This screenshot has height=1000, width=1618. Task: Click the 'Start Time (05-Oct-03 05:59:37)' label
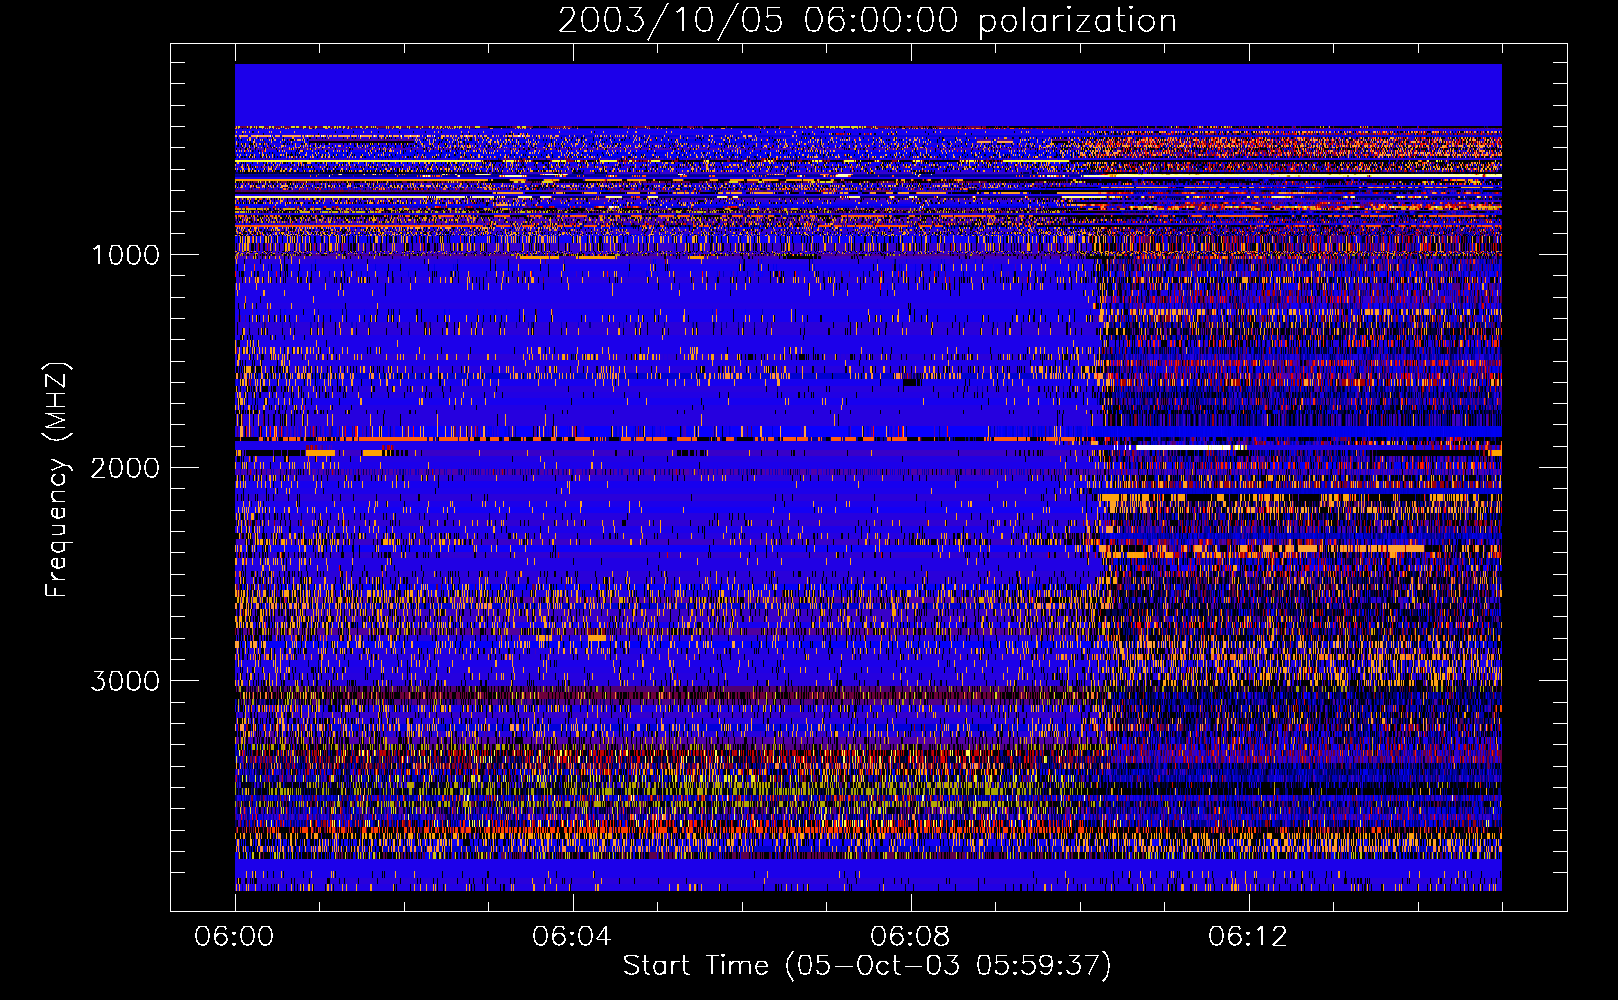[x=867, y=966]
